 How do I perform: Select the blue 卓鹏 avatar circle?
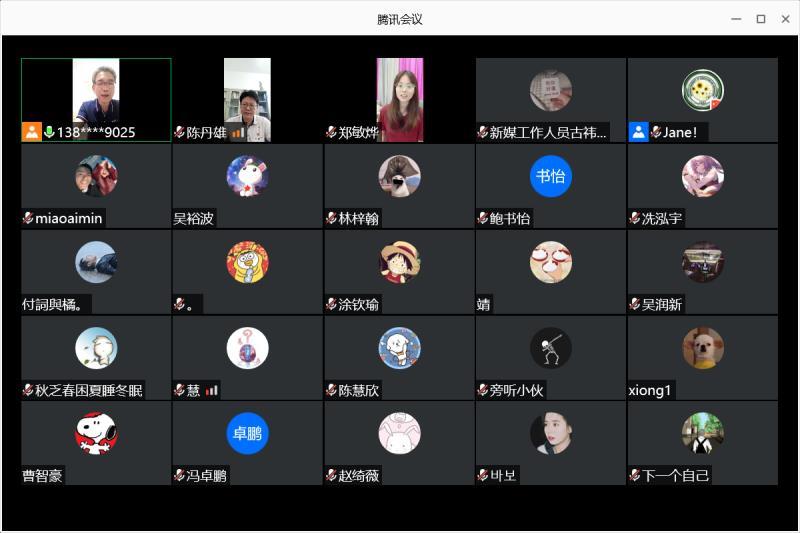click(247, 434)
